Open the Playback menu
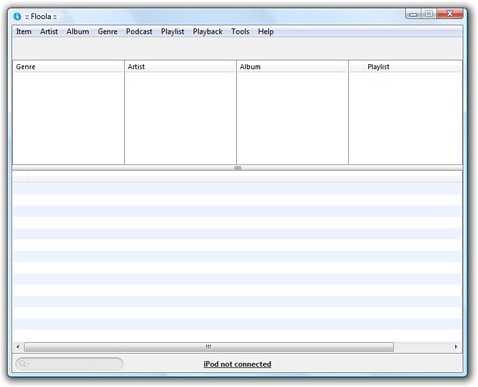The image size is (478, 387). (x=207, y=32)
